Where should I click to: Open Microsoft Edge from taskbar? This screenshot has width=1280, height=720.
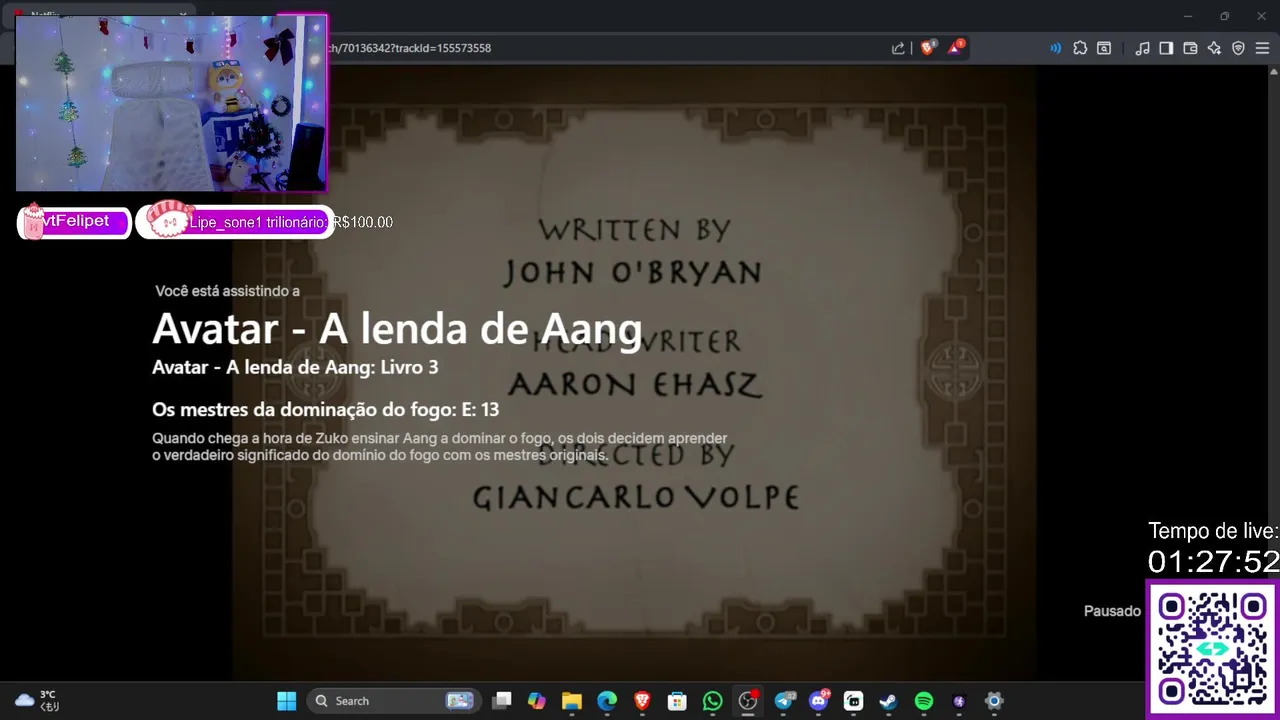point(607,701)
